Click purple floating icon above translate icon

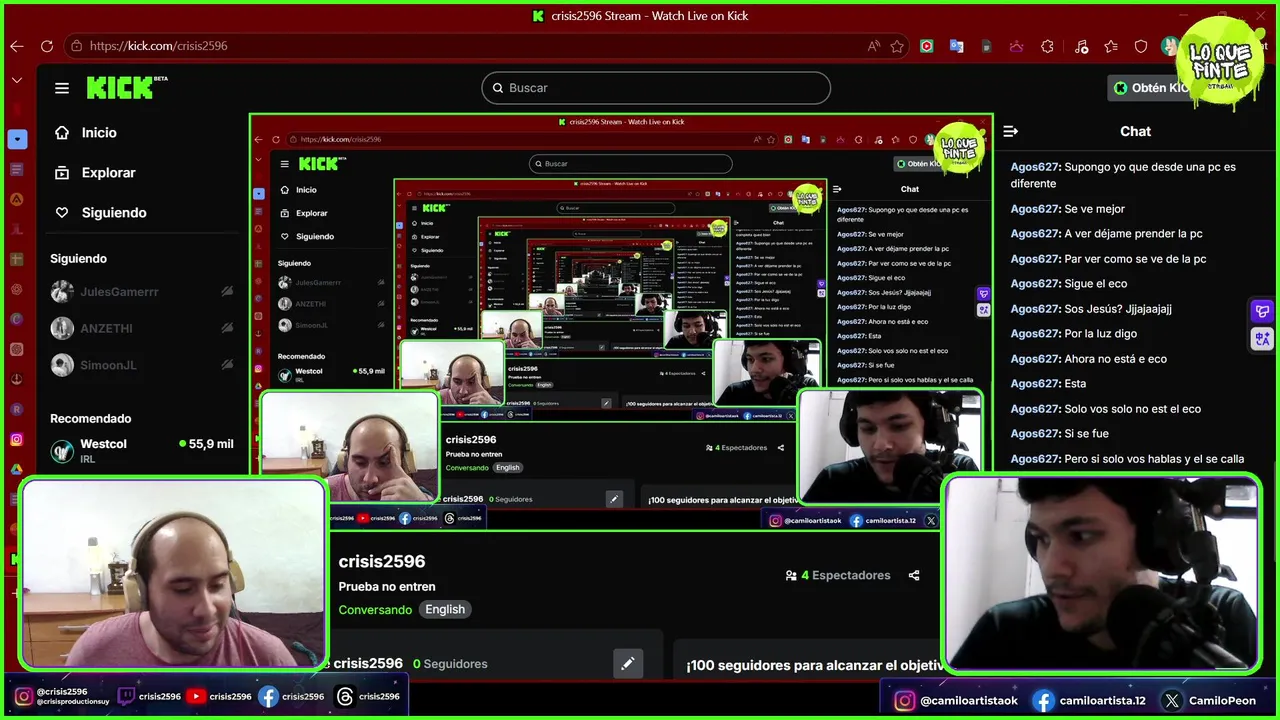pos(1262,312)
